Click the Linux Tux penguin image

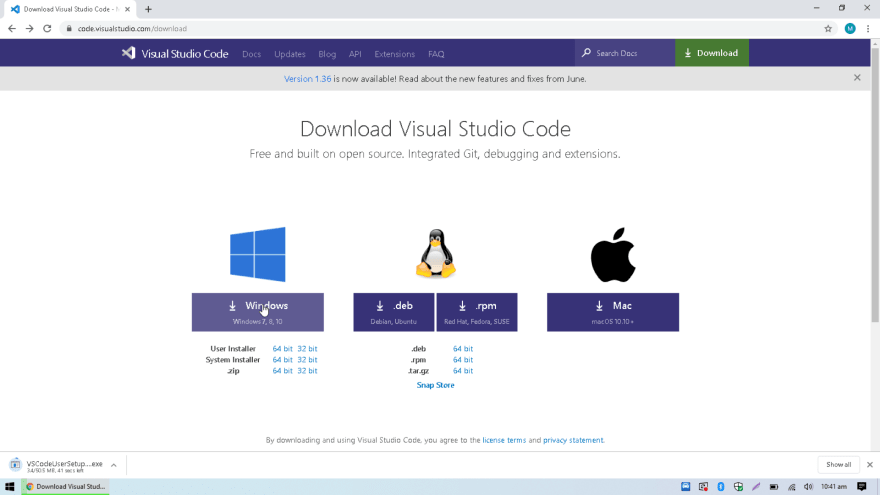click(436, 254)
